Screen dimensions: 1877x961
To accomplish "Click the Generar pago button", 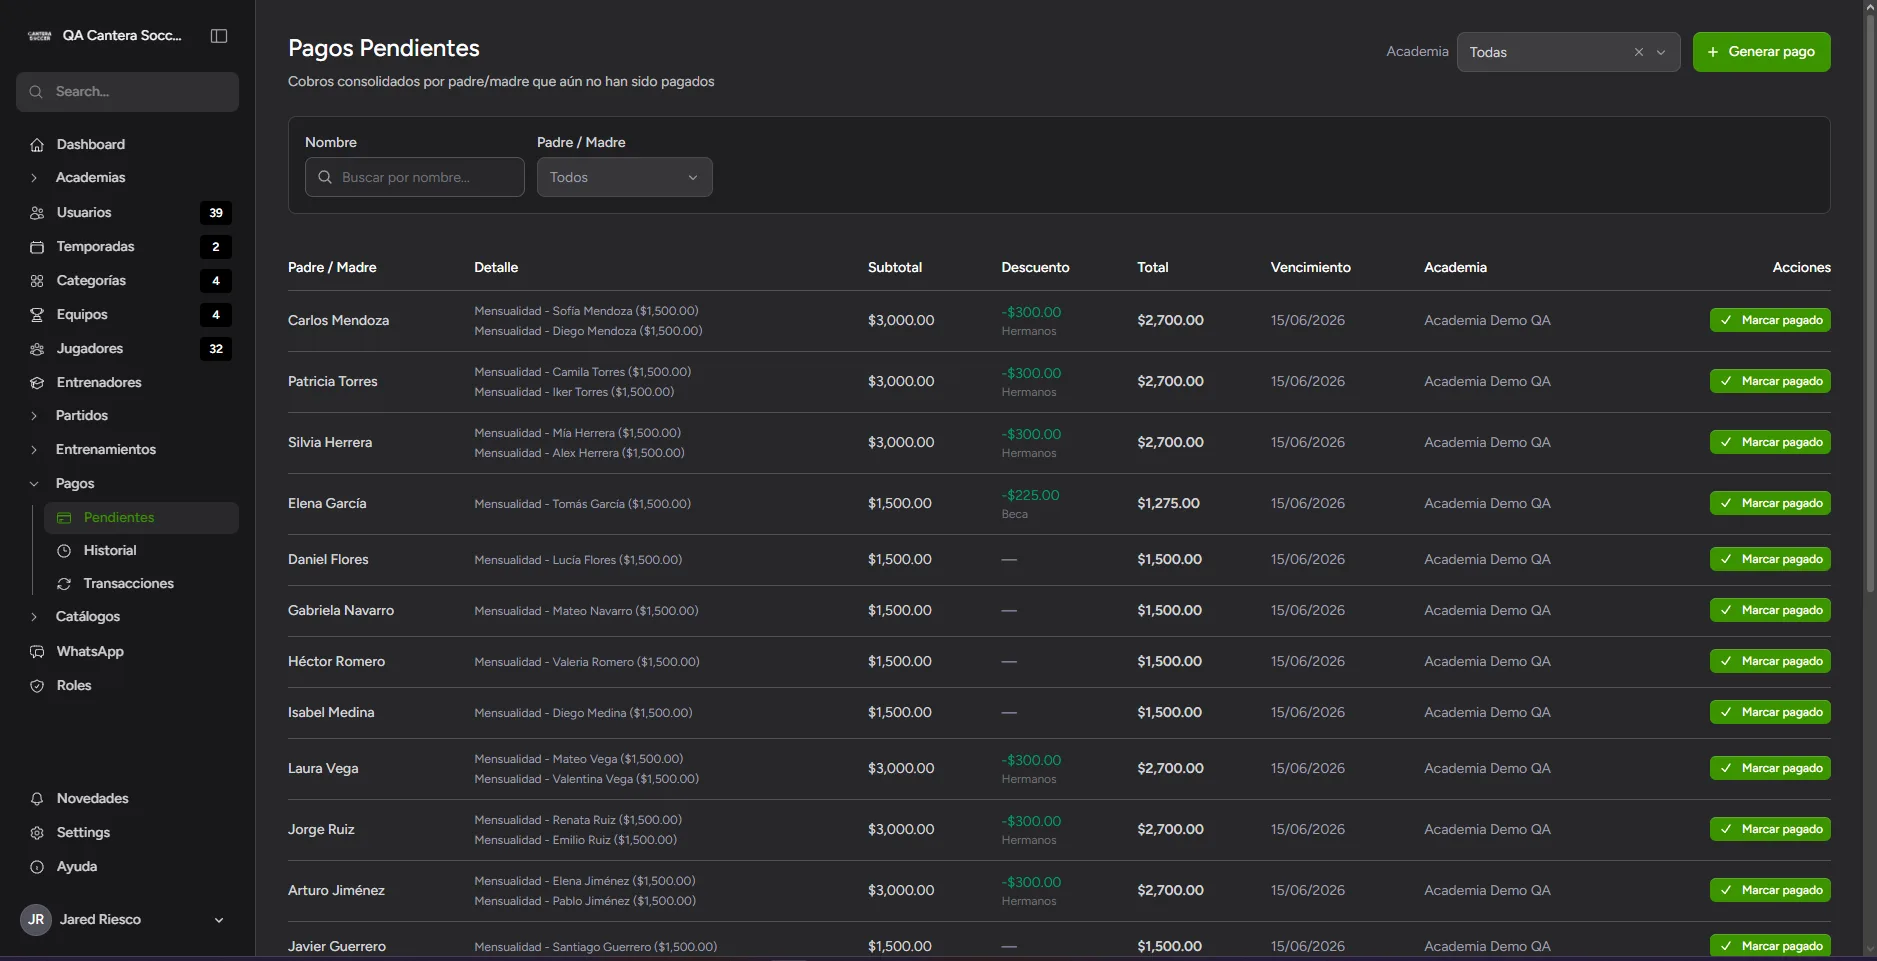I will click(1761, 52).
